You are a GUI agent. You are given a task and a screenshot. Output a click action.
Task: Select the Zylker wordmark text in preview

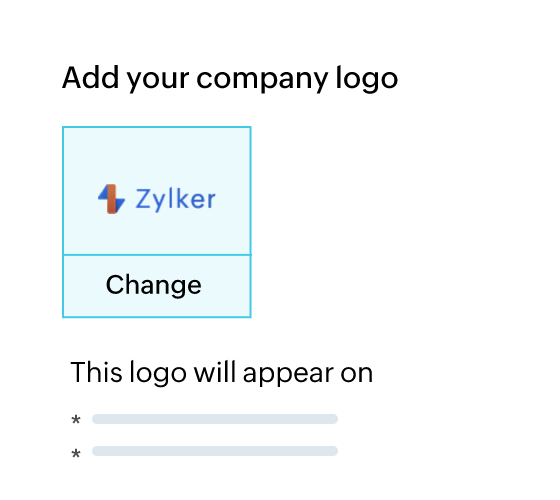175,199
